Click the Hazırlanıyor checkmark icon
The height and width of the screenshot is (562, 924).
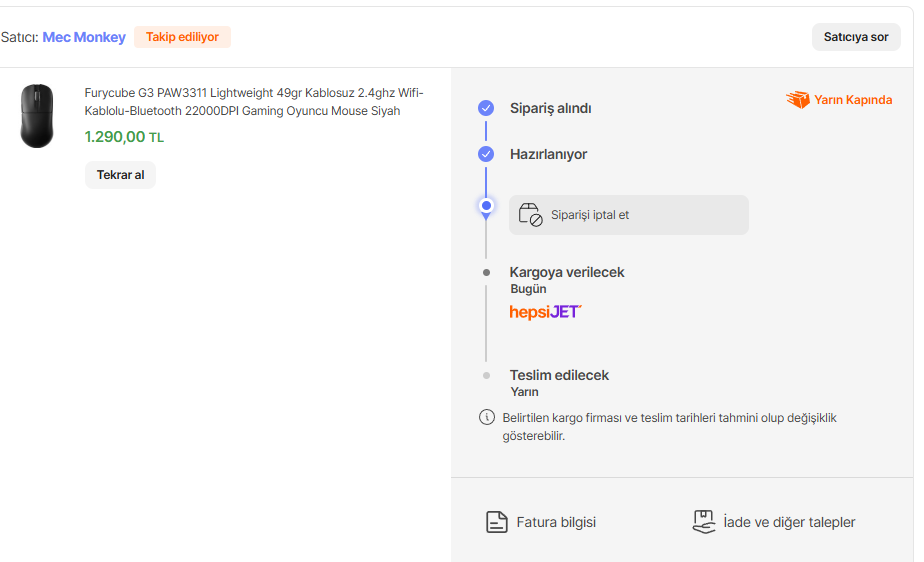(486, 154)
